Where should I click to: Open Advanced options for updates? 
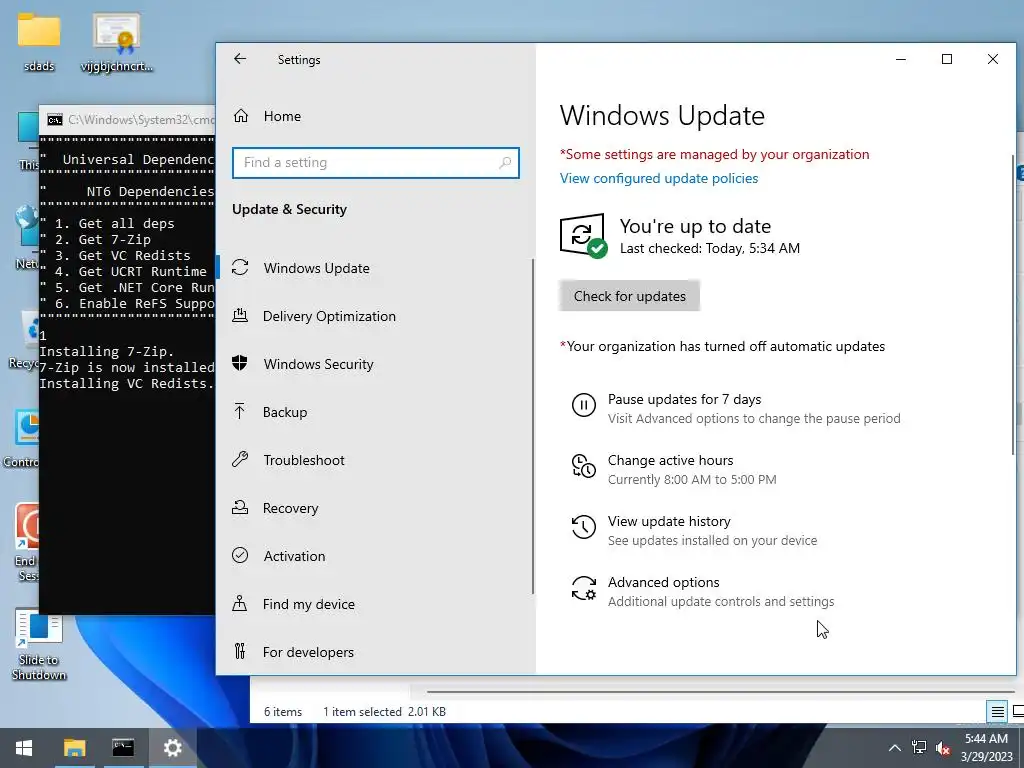point(664,582)
